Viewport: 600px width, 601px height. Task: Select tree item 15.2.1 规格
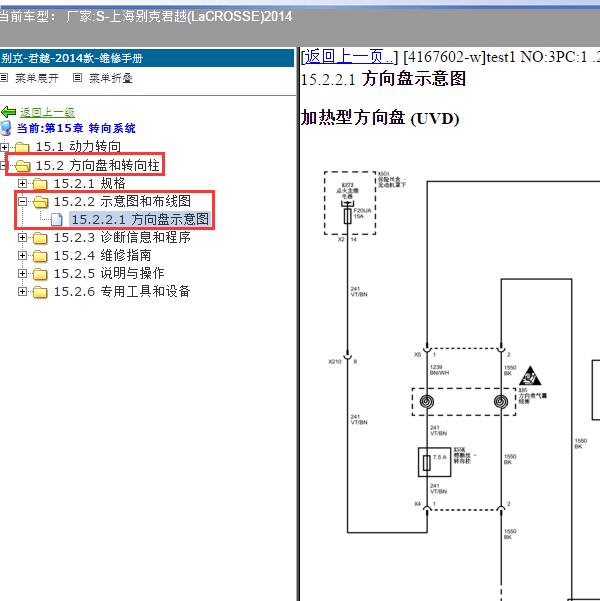(89, 183)
